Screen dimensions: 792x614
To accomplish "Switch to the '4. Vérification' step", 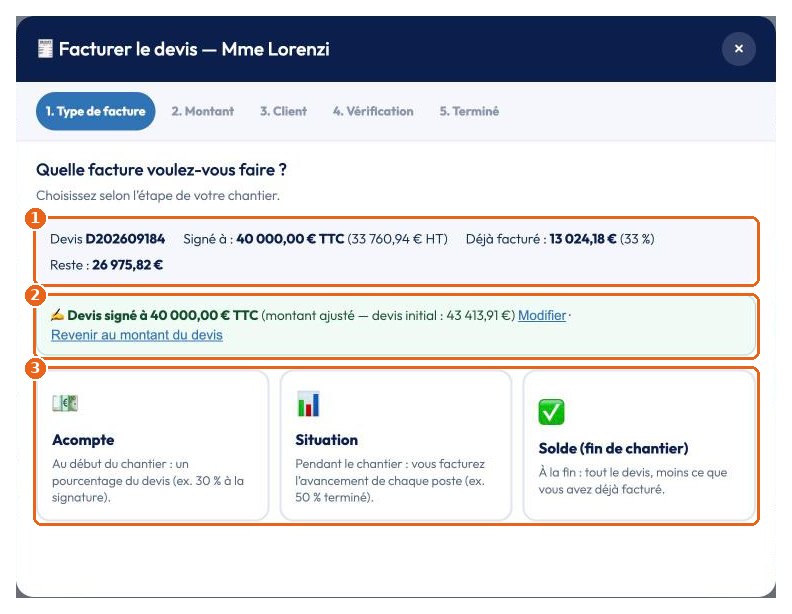I will coord(373,111).
